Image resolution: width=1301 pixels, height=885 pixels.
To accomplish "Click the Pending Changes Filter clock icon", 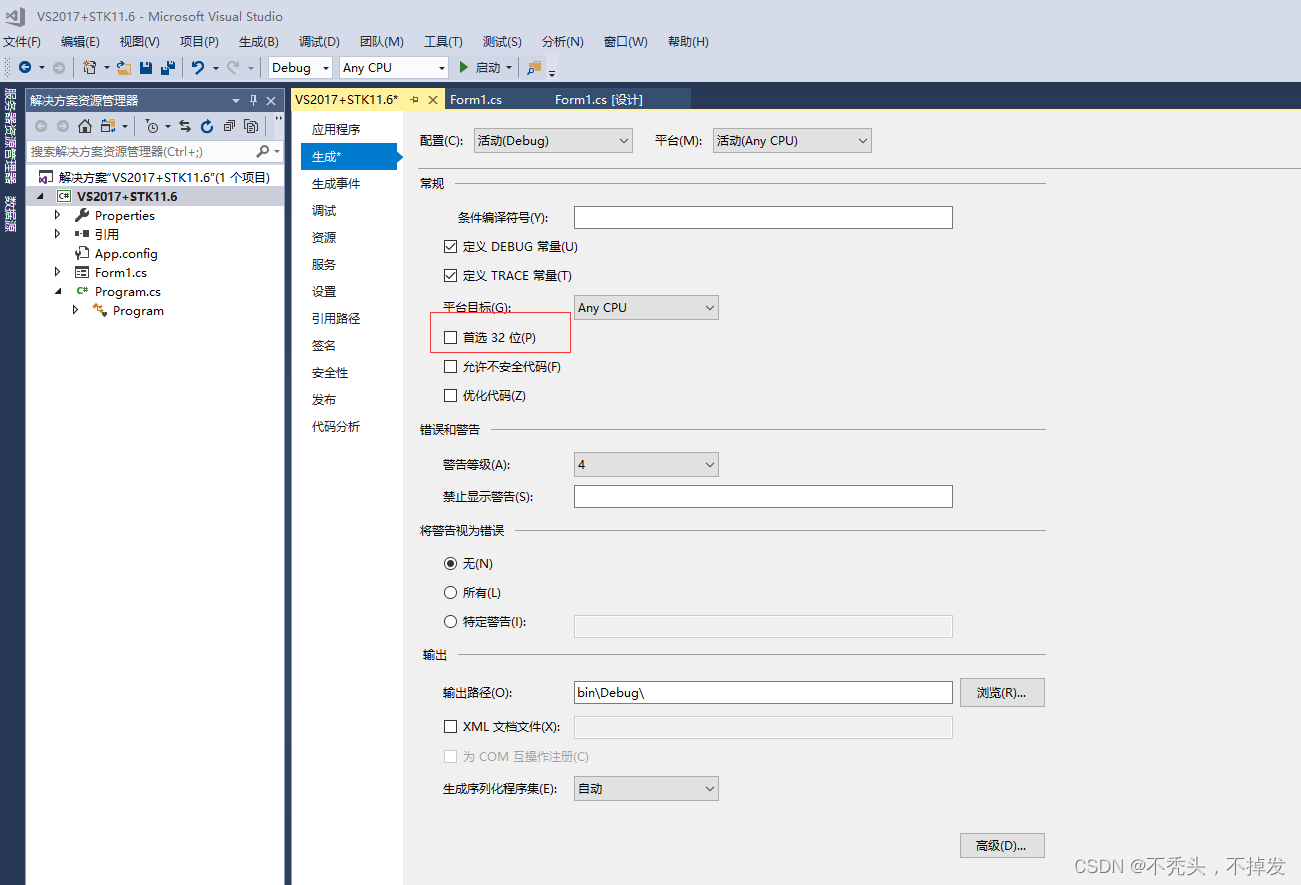I will tap(151, 126).
